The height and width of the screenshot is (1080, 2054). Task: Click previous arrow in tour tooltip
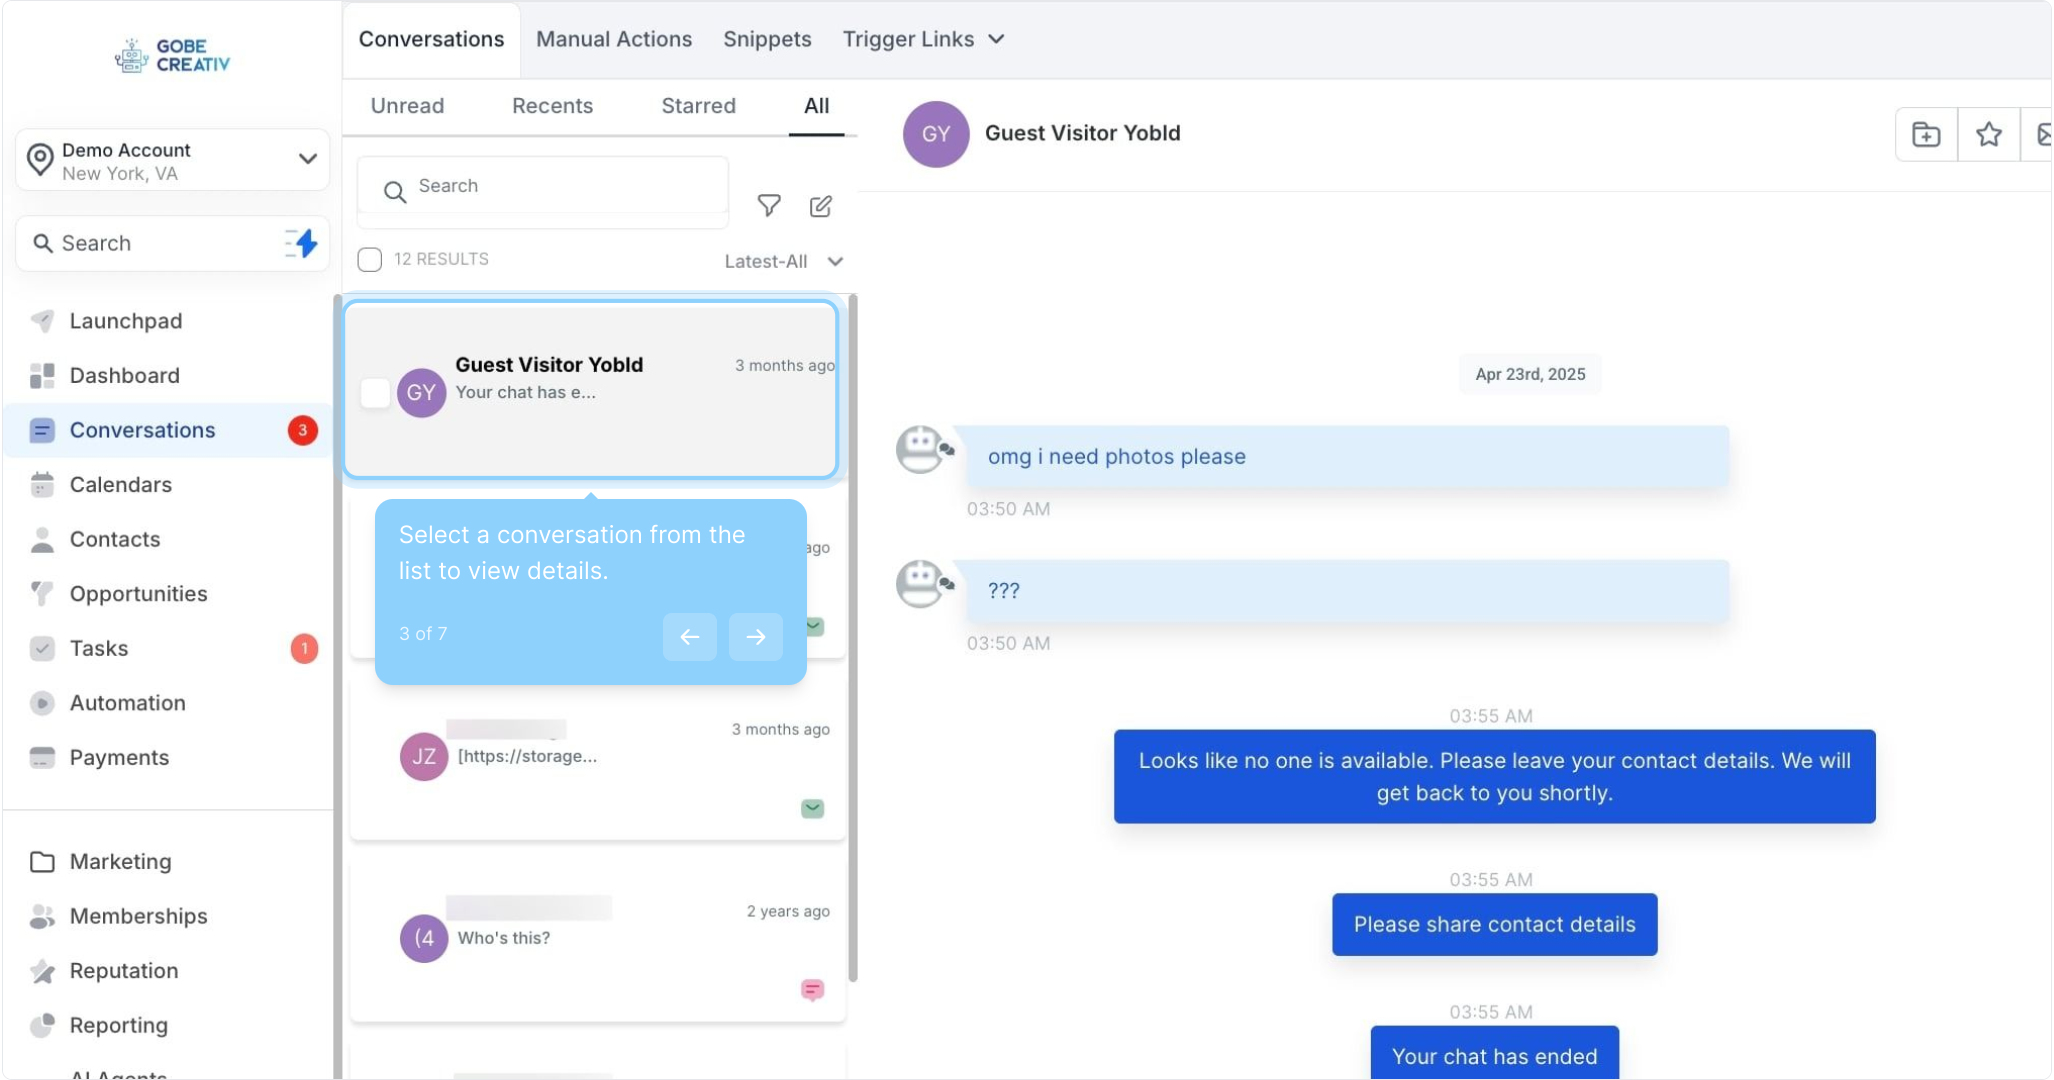(689, 636)
